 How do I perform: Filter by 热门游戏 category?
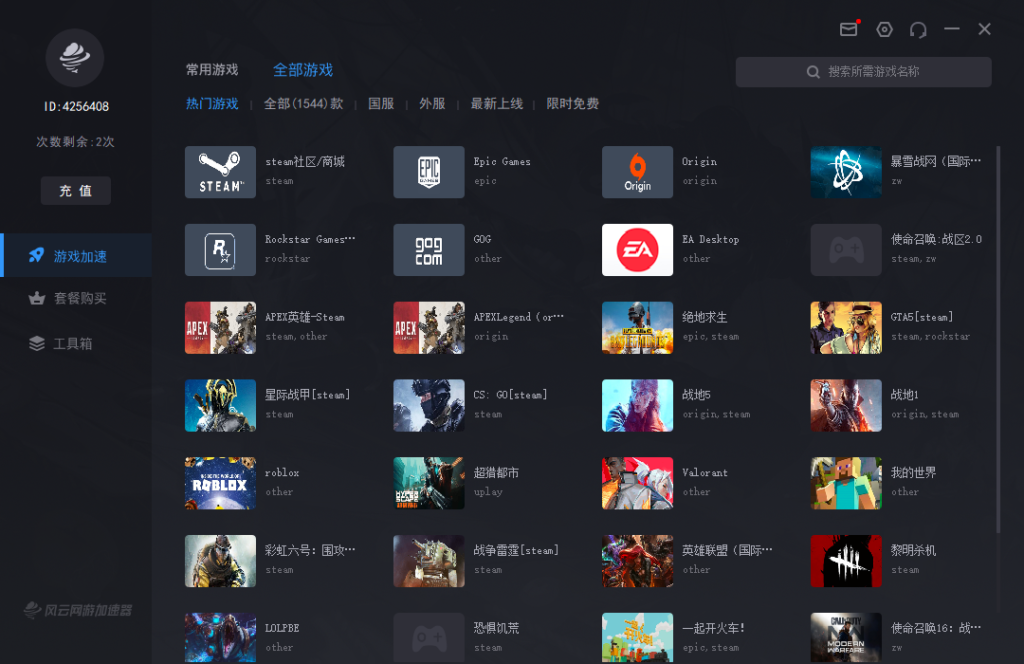[212, 104]
